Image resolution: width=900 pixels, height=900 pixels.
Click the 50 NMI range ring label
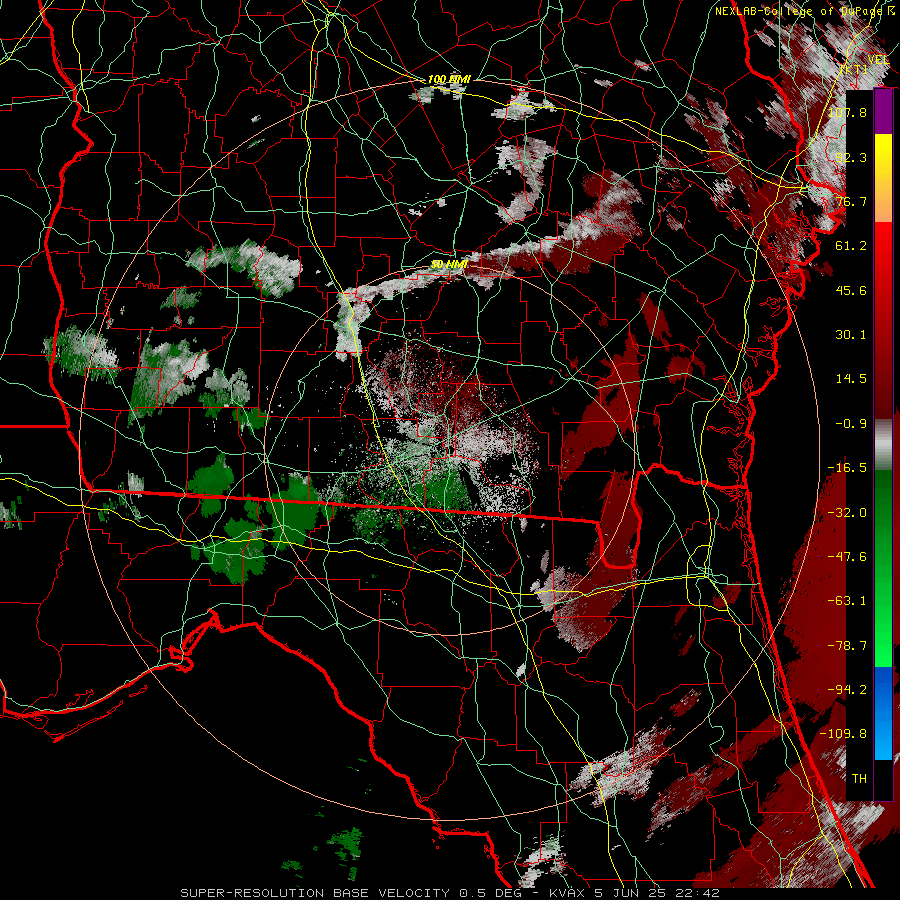point(449,265)
